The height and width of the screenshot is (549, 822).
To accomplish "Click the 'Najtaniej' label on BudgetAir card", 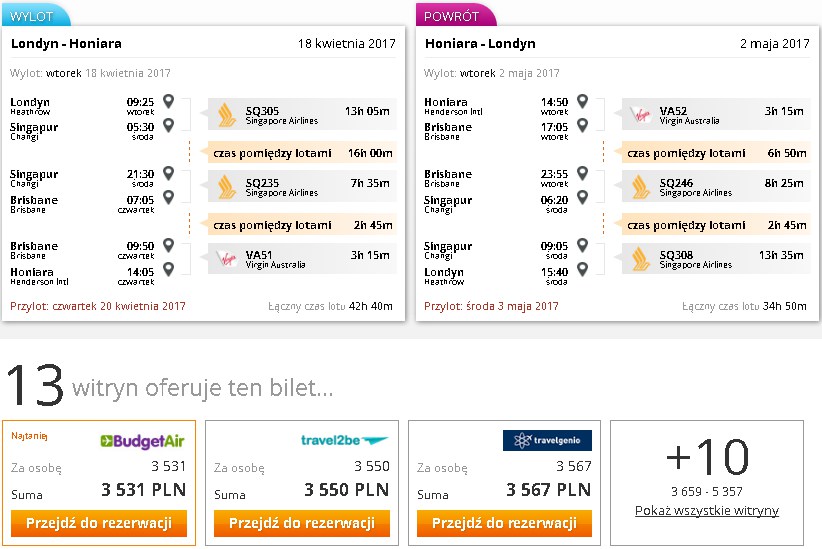I will click(29, 436).
